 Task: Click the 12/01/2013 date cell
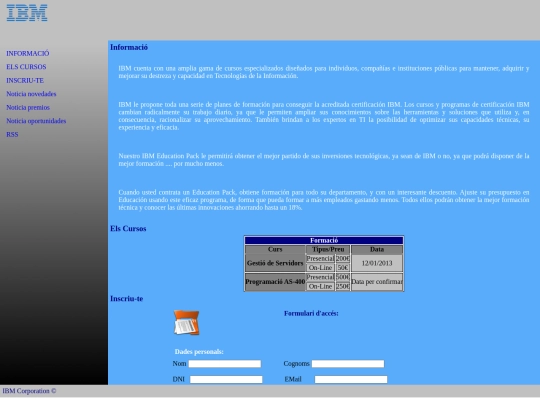pos(377,263)
